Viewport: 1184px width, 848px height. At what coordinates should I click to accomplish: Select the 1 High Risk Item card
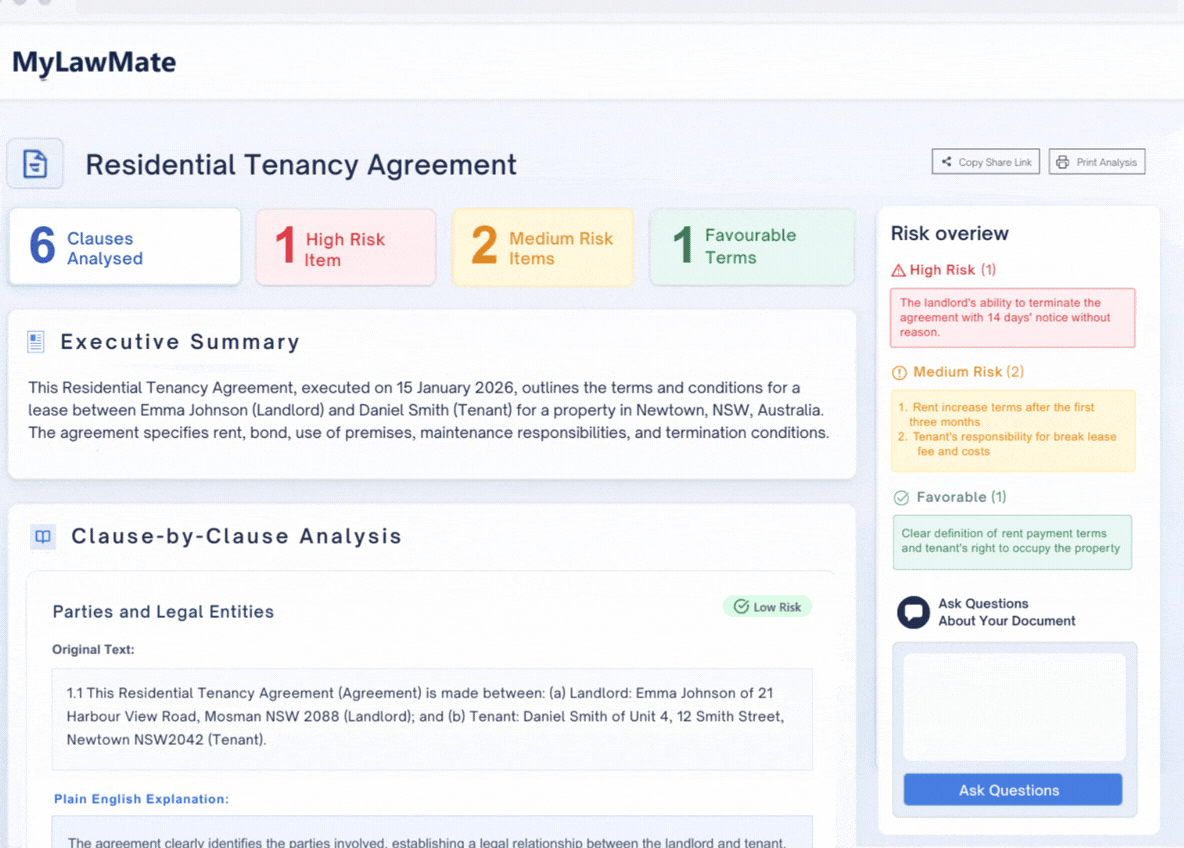[x=345, y=248]
